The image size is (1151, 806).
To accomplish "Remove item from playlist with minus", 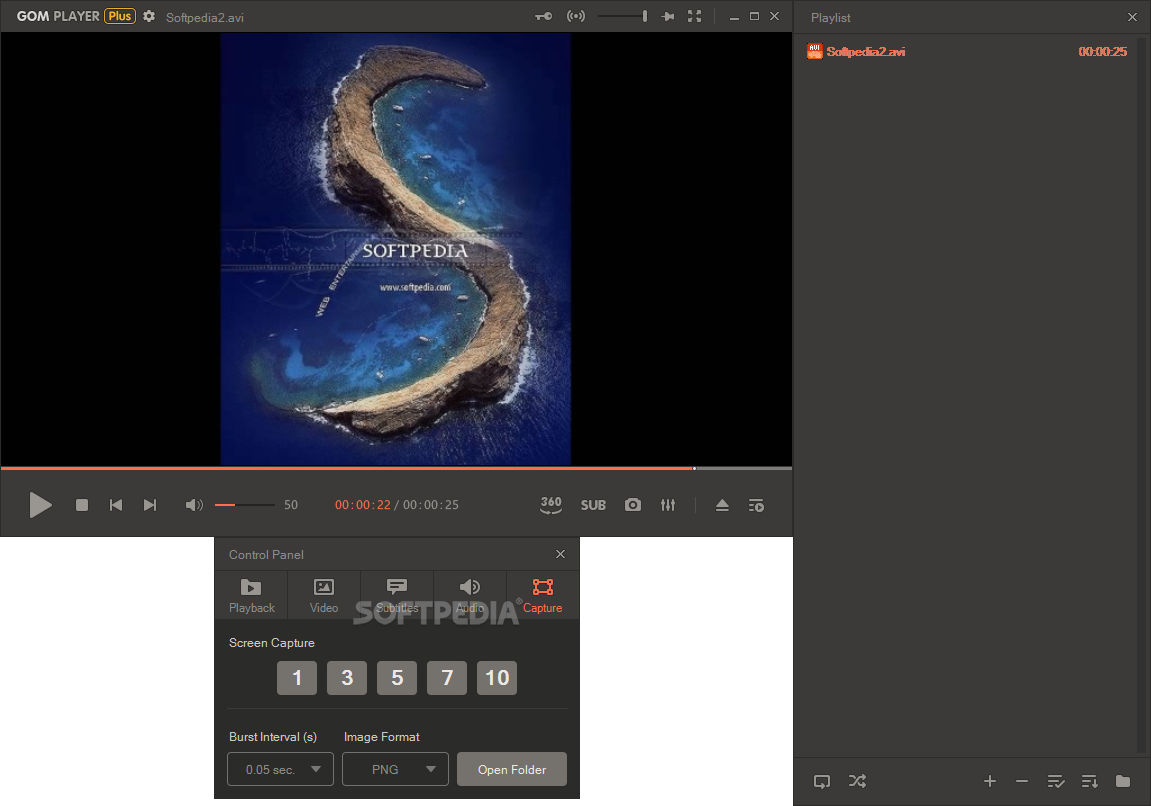I will tap(1022, 781).
